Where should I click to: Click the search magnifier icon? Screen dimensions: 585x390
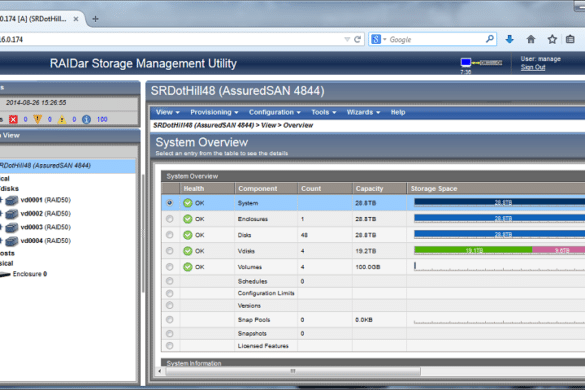point(490,39)
